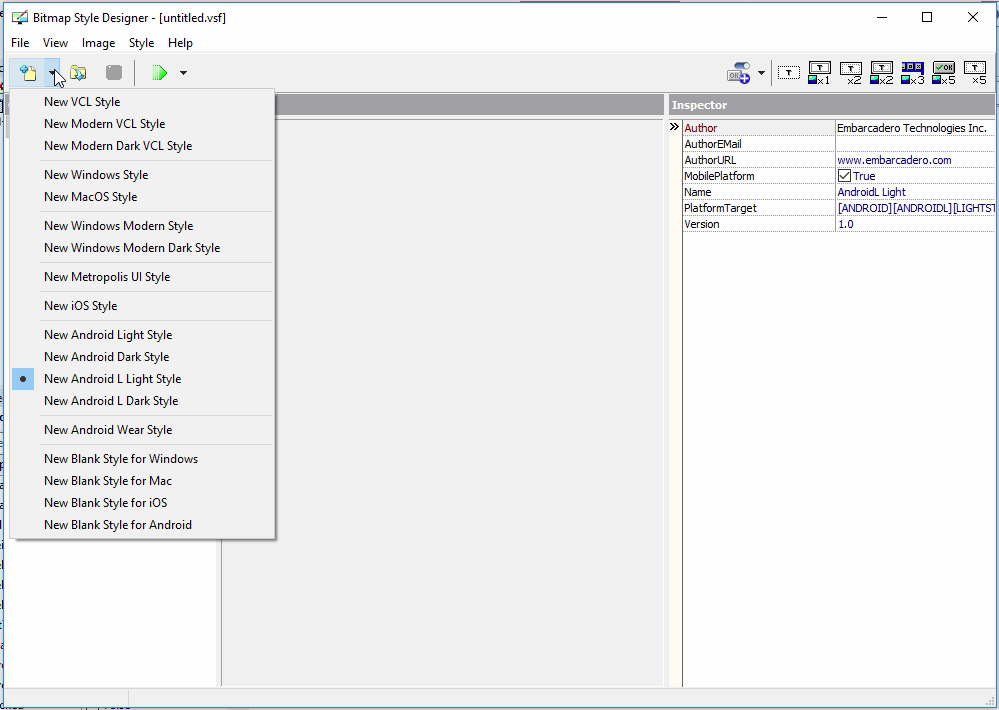Click the Inspector panel header
The height and width of the screenshot is (710, 999).
pos(831,105)
